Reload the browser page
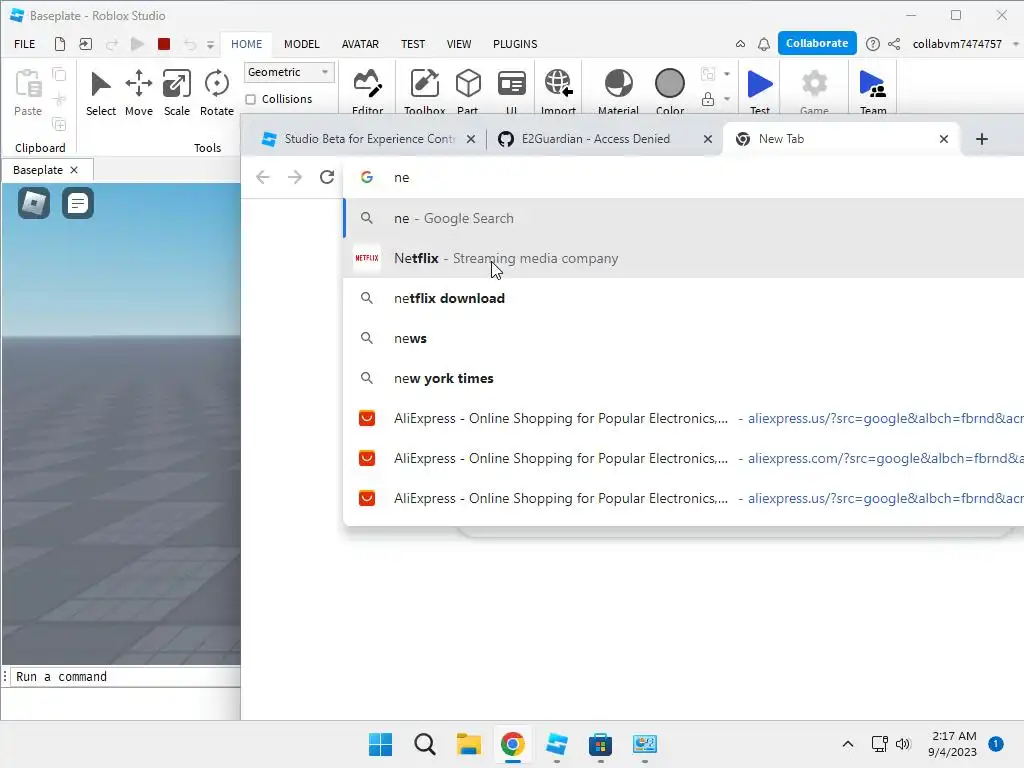1024x768 pixels. click(x=327, y=177)
